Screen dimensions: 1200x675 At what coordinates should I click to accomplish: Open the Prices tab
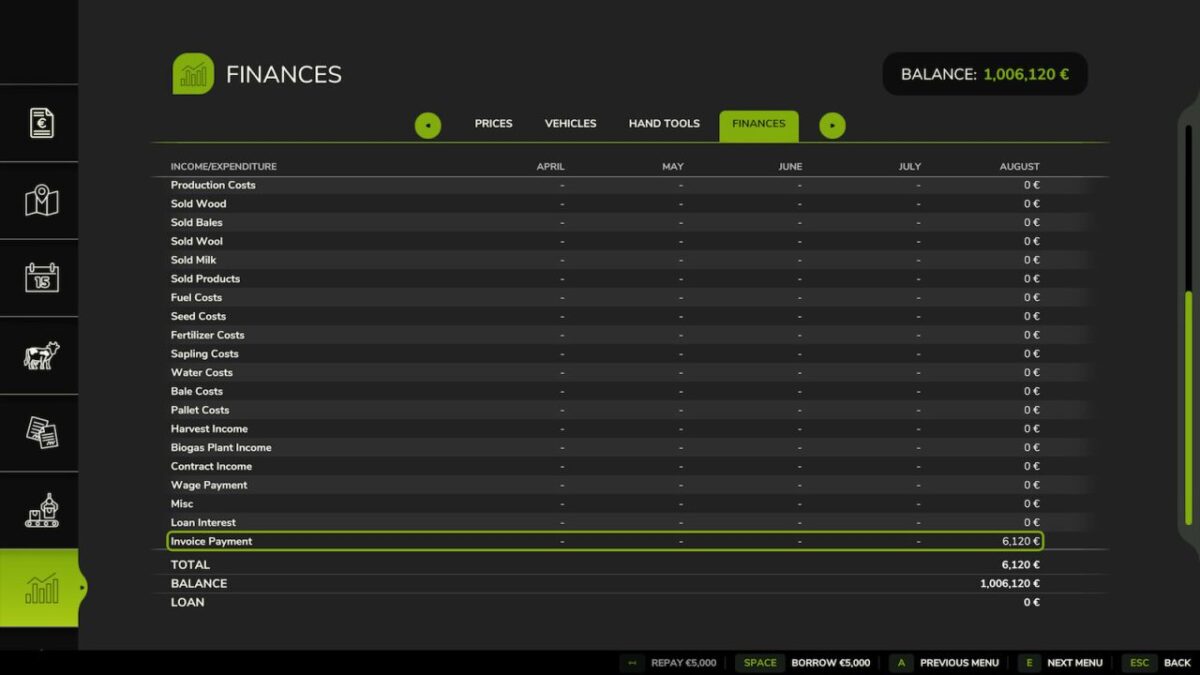[x=493, y=123]
